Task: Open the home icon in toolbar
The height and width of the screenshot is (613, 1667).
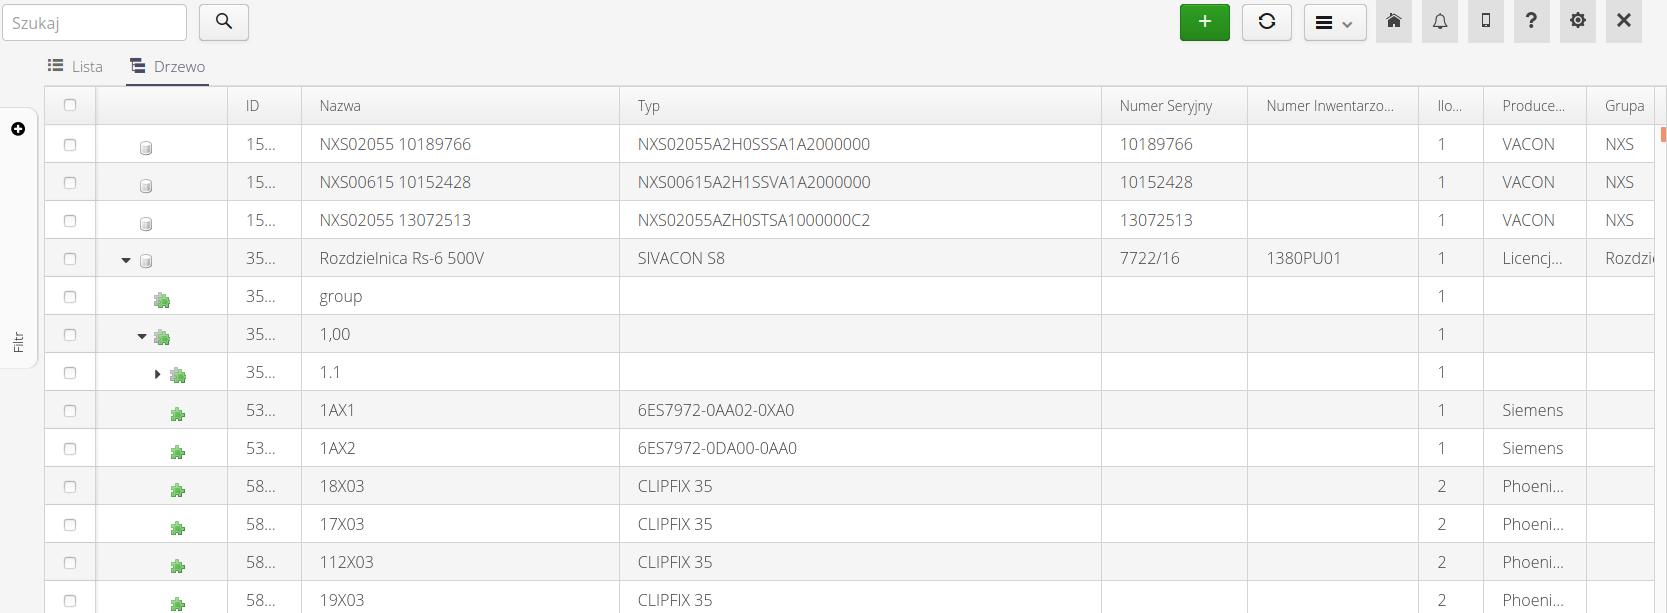Action: point(1393,22)
